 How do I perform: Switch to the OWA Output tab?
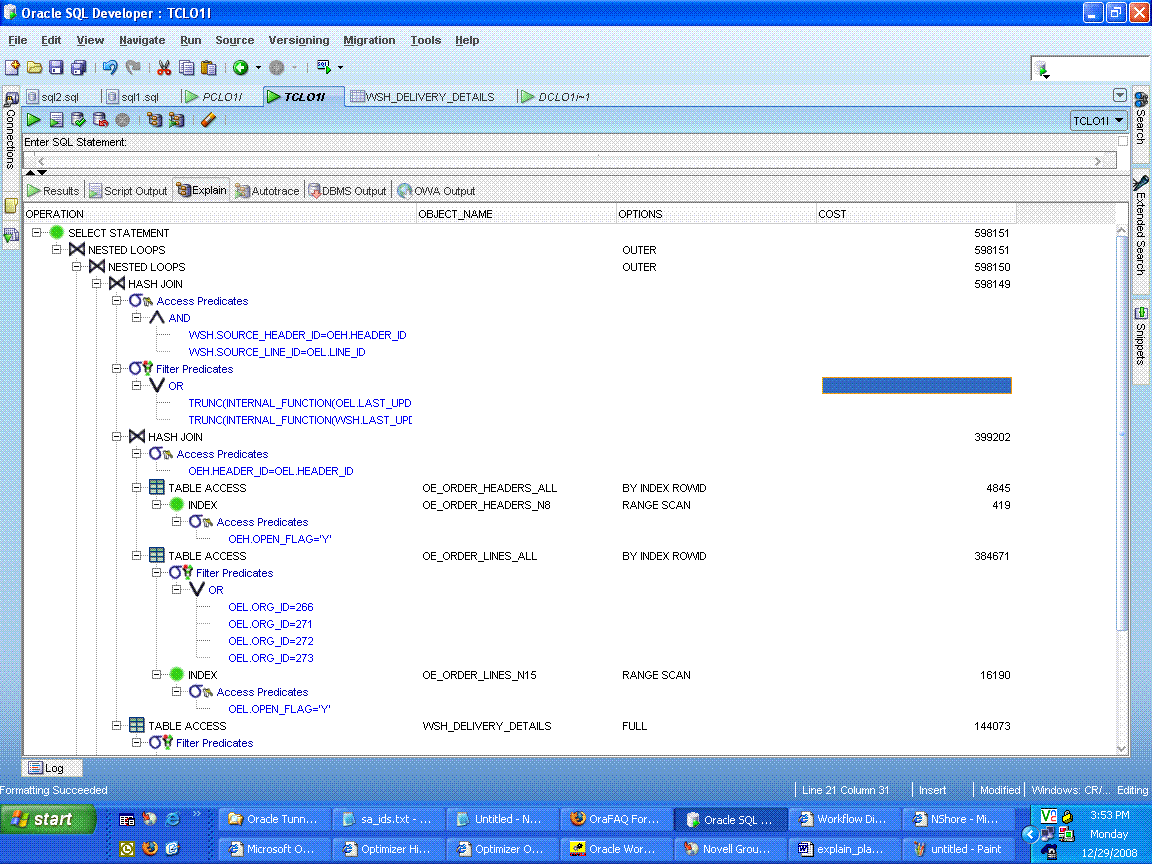(x=436, y=191)
